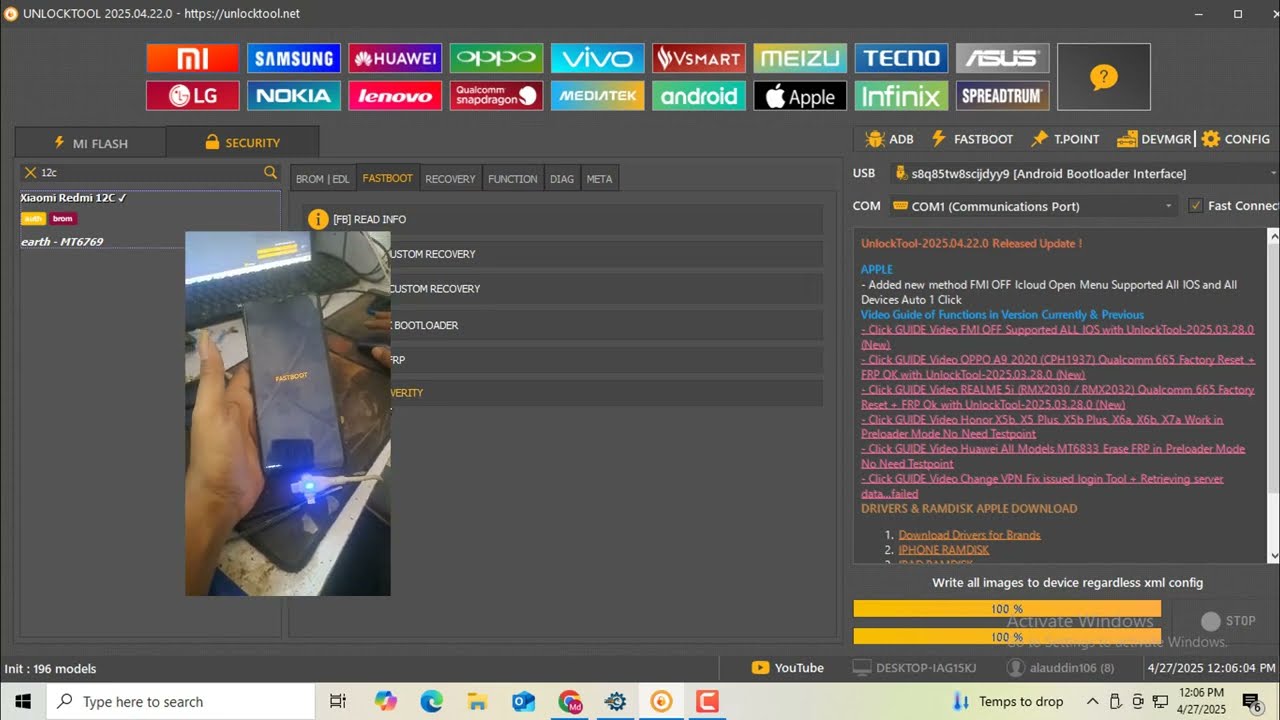Clear the model search with the X icon
Screen dimensions: 1280x720
point(30,173)
